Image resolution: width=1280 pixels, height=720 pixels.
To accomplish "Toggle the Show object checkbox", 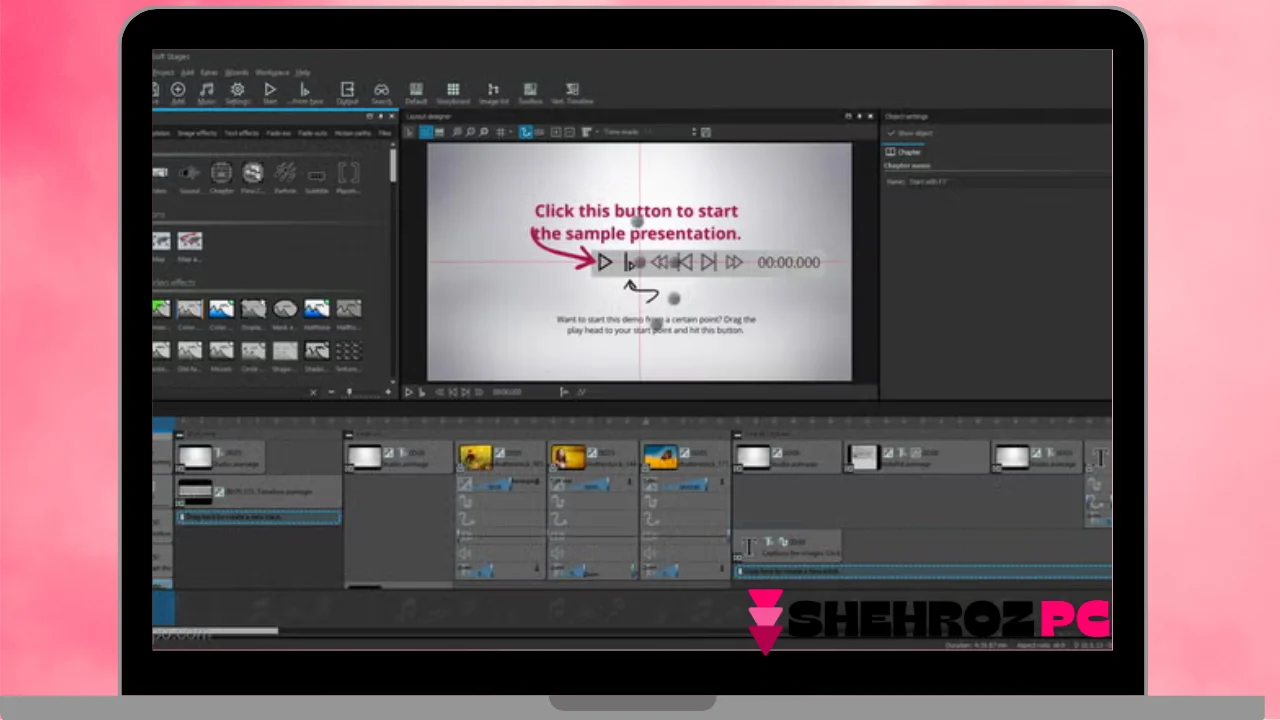I will point(891,133).
